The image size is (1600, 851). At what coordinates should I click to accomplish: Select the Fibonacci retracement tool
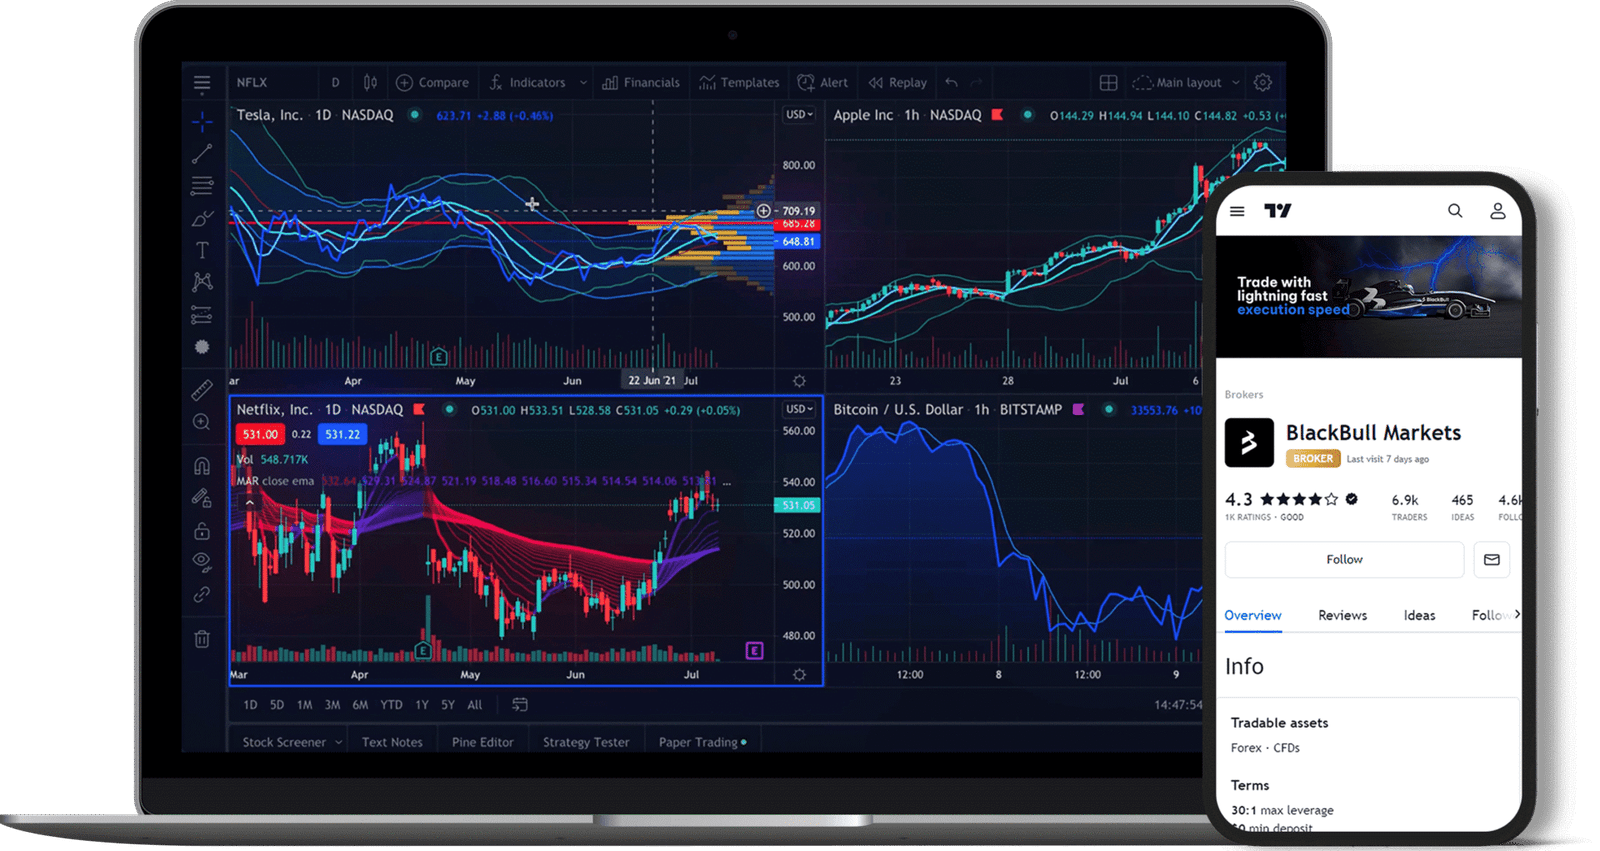[202, 186]
